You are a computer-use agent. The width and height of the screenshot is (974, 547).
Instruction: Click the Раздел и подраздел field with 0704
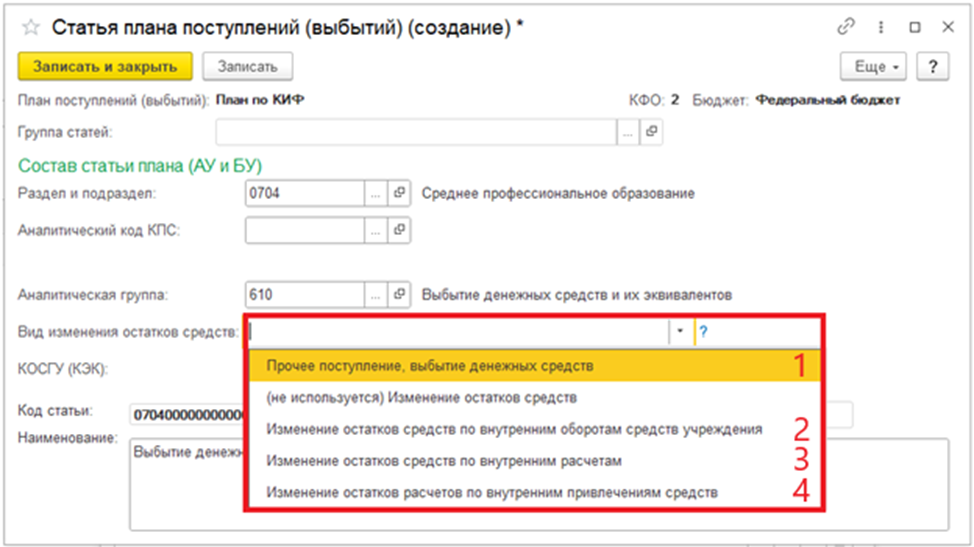coord(304,194)
